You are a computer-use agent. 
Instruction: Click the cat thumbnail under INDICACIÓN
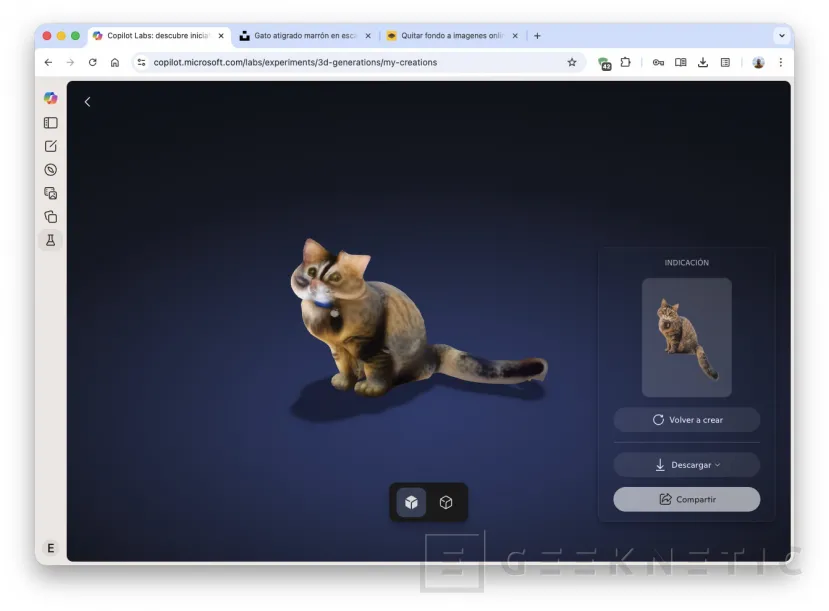pyautogui.click(x=686, y=337)
